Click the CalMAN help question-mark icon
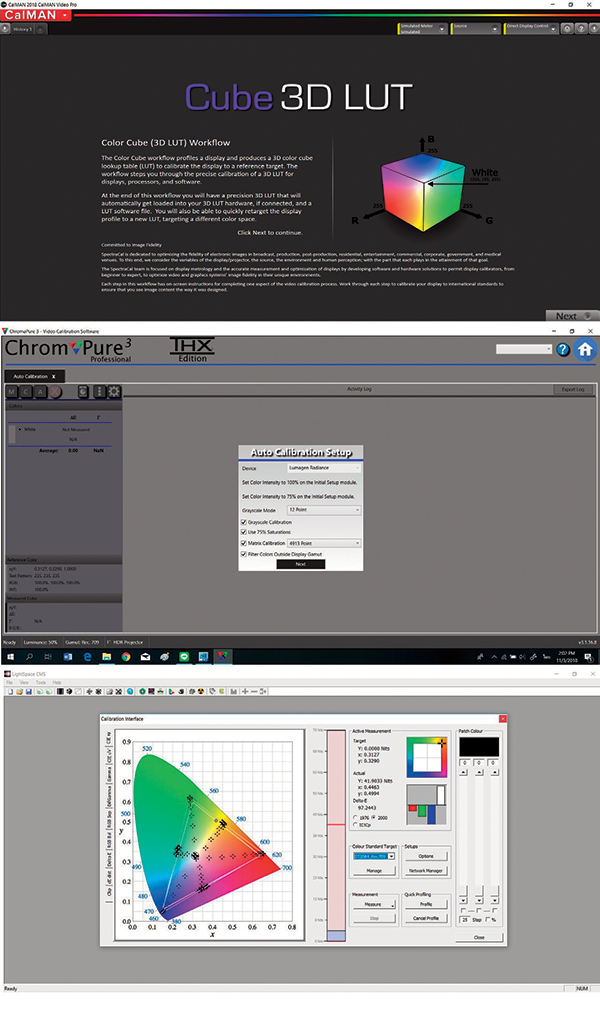600x1020 pixels. 580,29
